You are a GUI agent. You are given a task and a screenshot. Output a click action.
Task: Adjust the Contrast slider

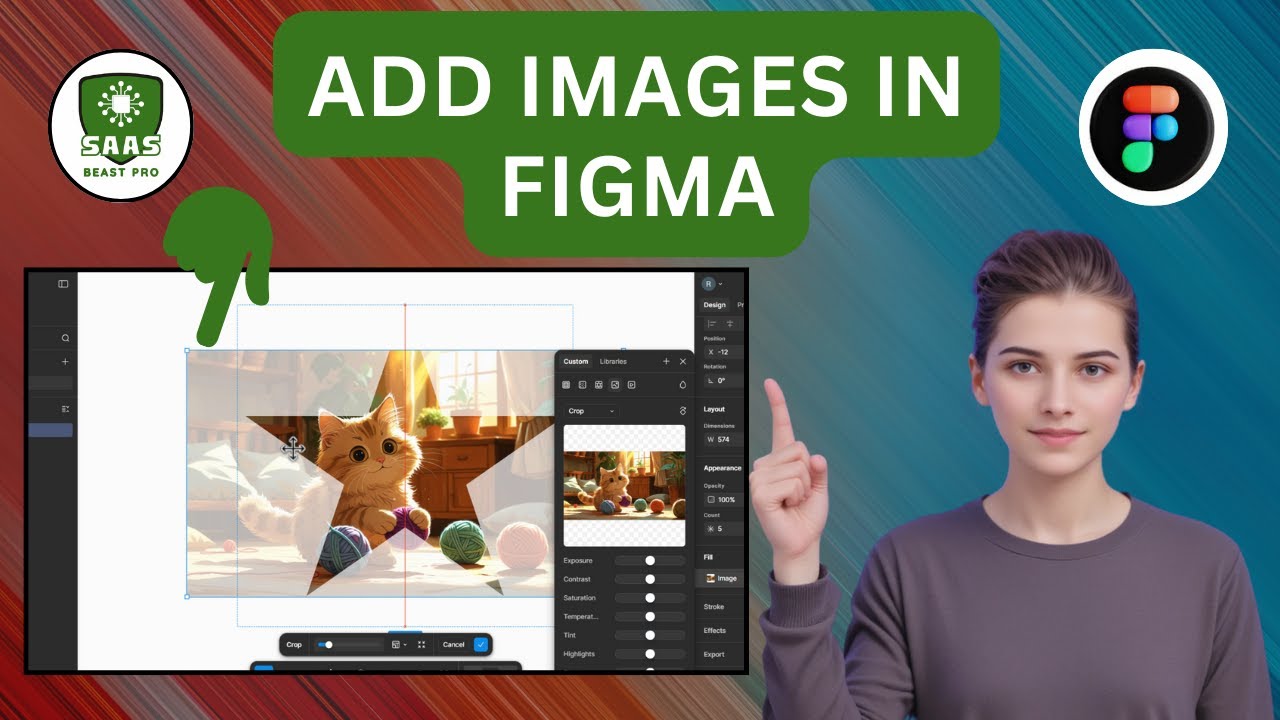[x=650, y=579]
